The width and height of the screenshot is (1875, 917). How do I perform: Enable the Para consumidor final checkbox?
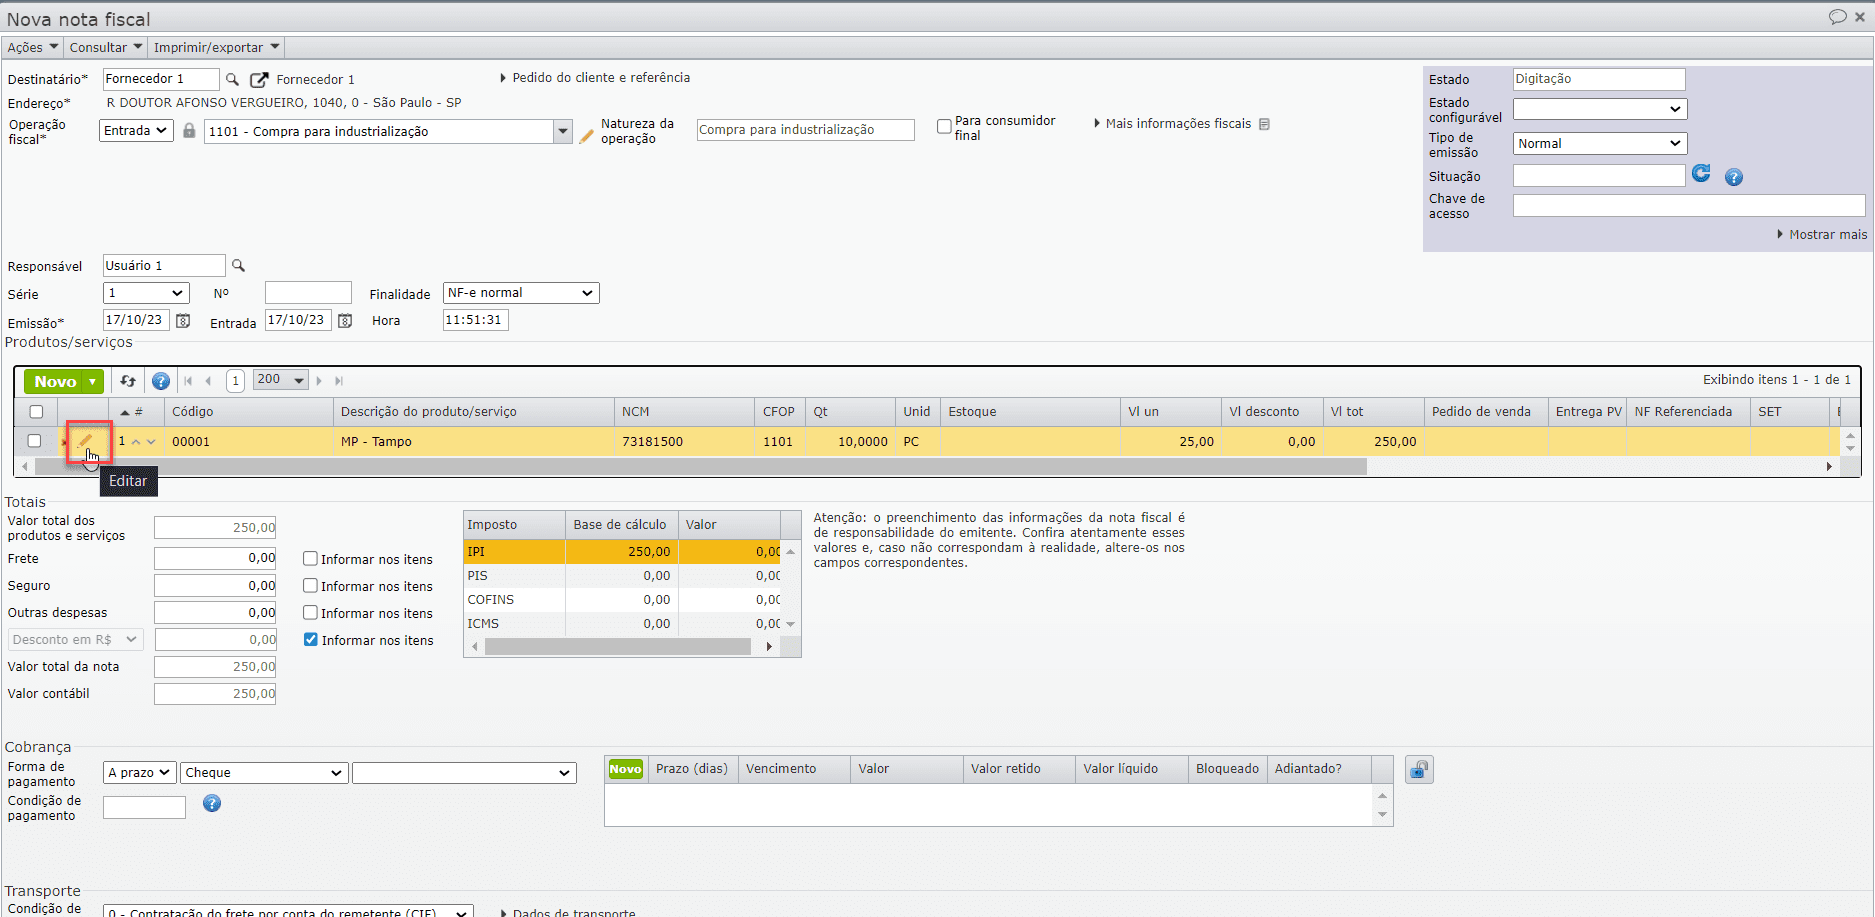point(944,127)
